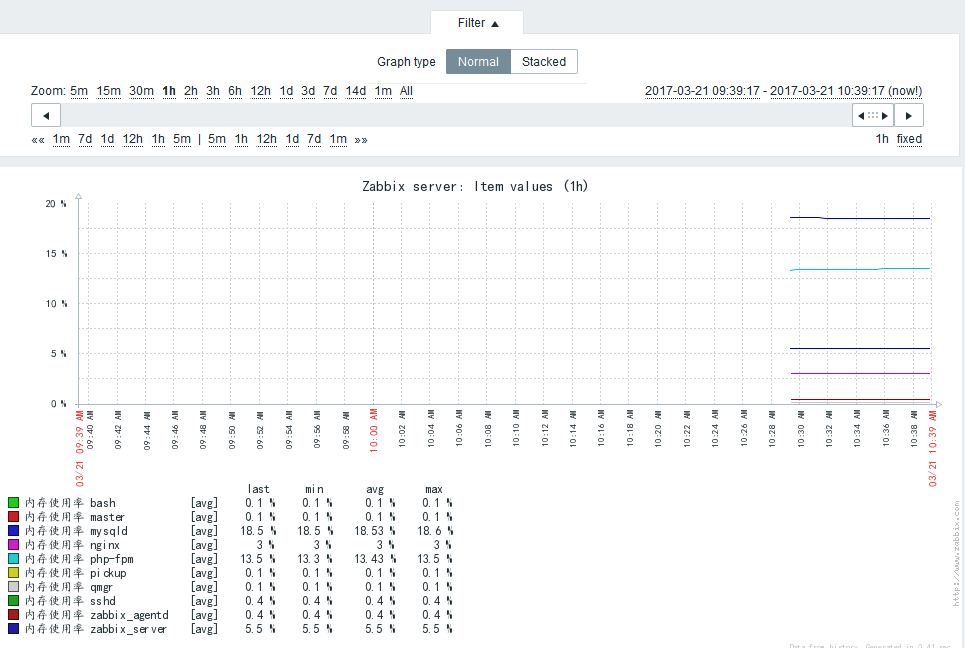Jump back with the «« link
Image resolution: width=965 pixels, height=648 pixels.
(x=38, y=140)
